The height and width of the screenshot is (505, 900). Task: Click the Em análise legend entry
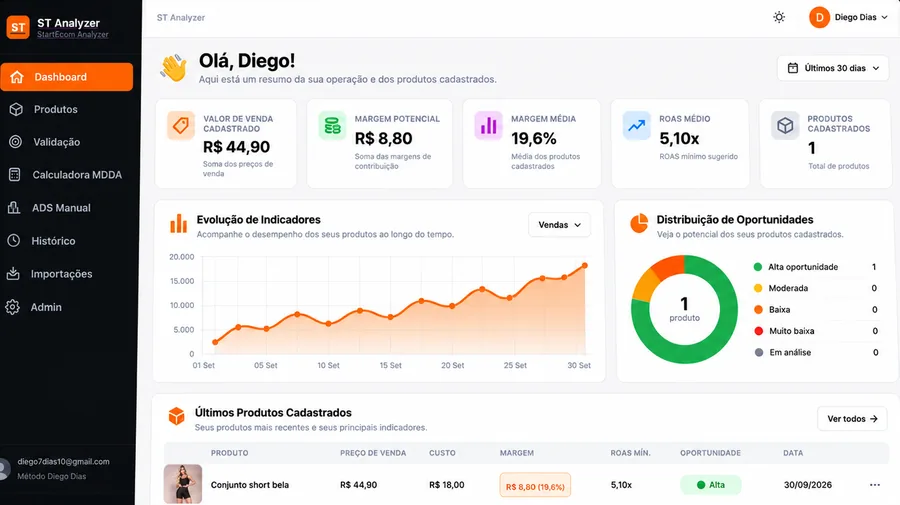815,352
